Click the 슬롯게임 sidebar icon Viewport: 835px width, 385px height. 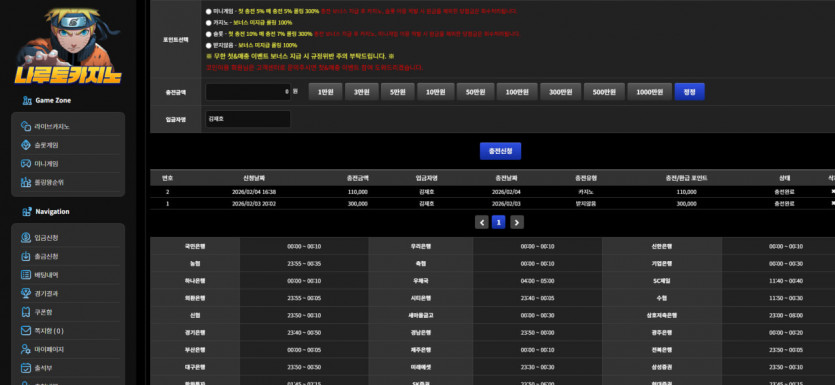coord(26,145)
